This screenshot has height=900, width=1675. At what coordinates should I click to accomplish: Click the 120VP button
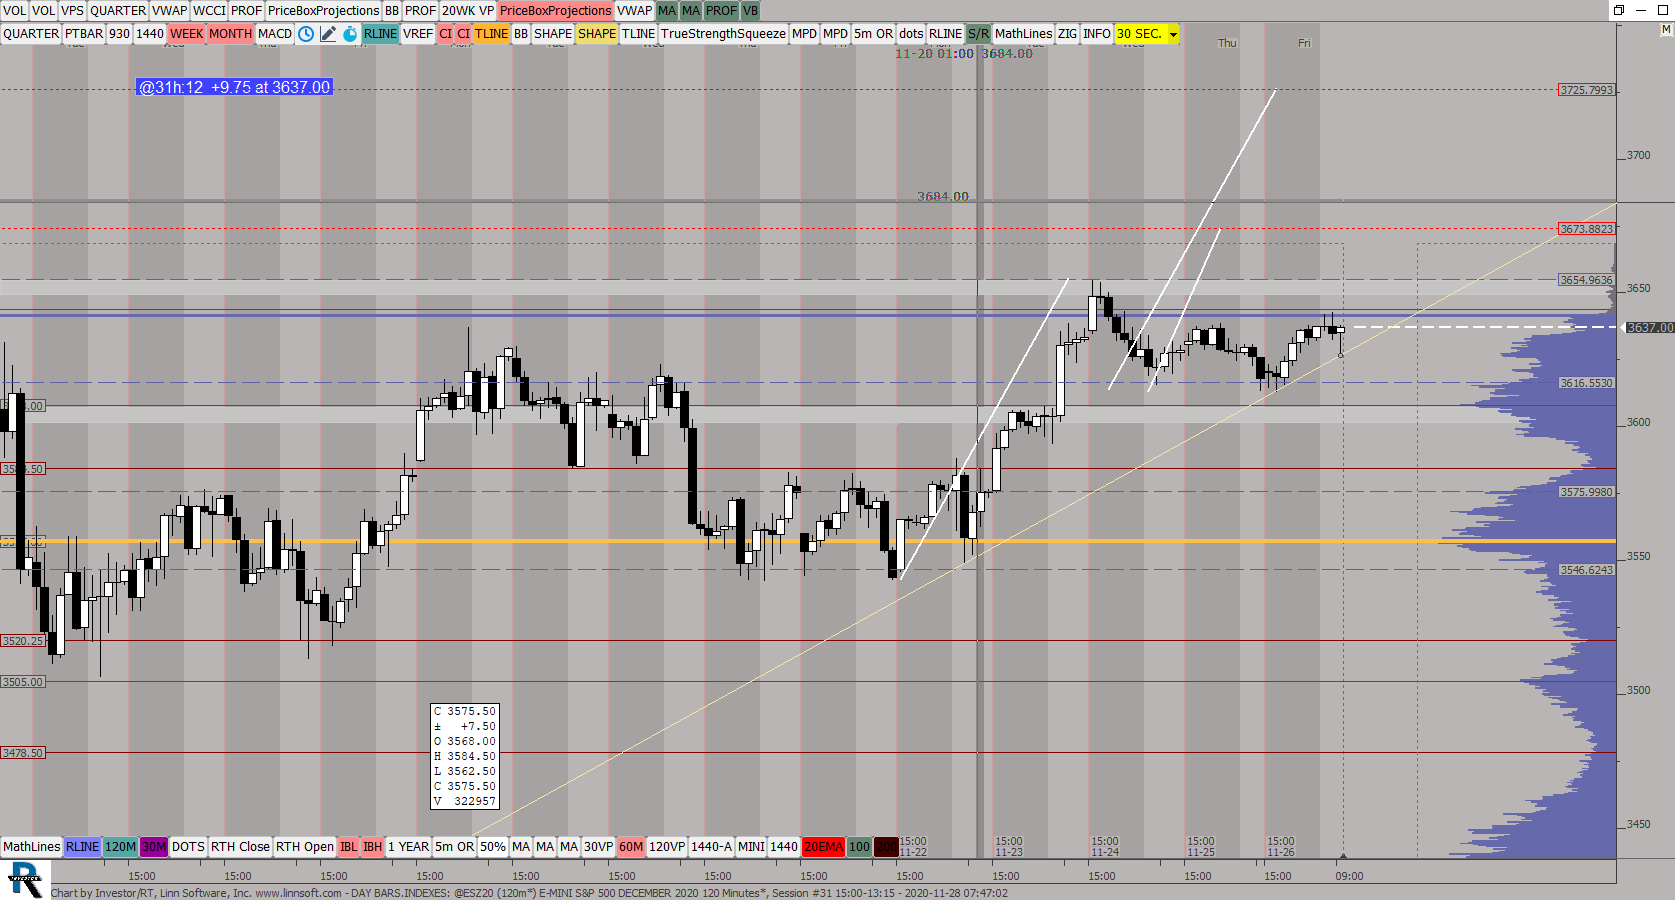(x=667, y=846)
